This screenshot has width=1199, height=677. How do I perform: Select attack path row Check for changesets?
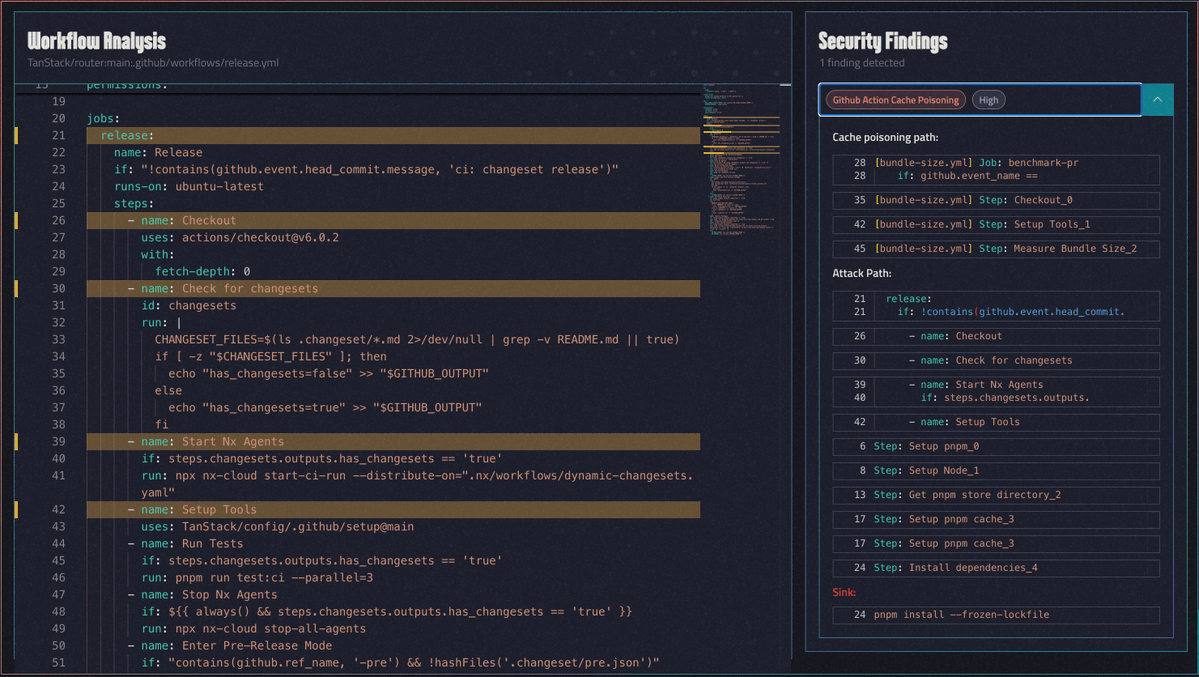pos(996,360)
